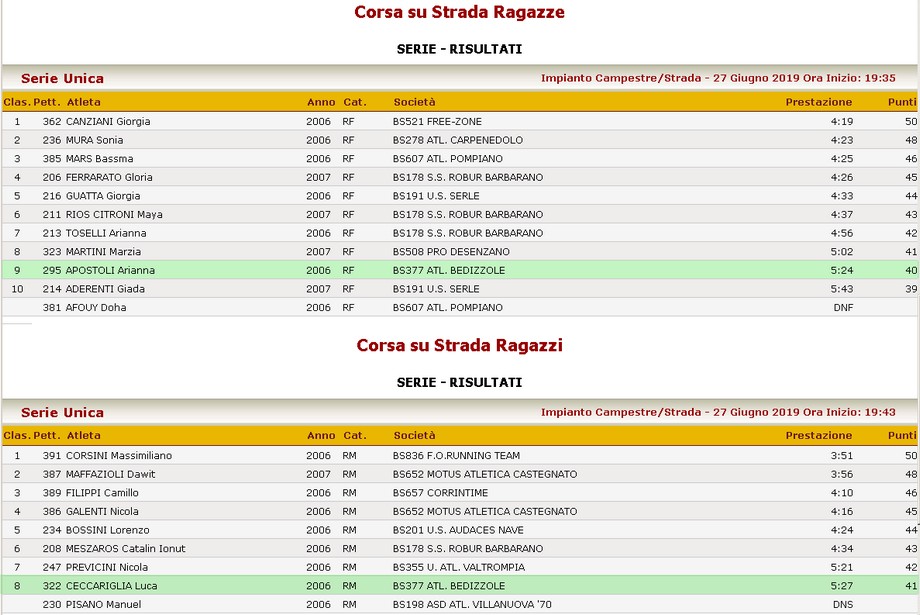Image resolution: width=920 pixels, height=615 pixels.
Task: Click highlighted athlete CECCARIGLIA Luca
Action: click(111, 586)
